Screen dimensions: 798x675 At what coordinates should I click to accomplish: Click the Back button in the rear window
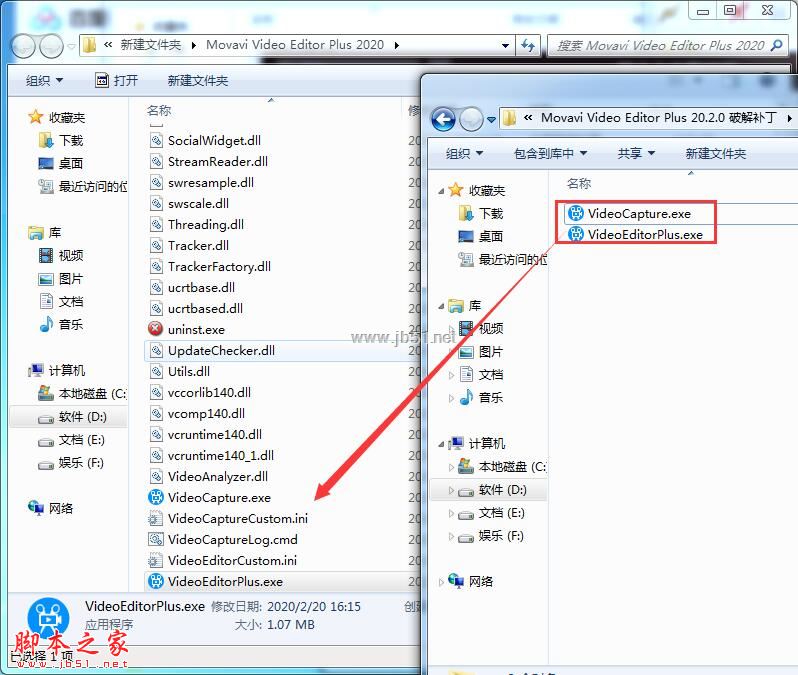[23, 46]
